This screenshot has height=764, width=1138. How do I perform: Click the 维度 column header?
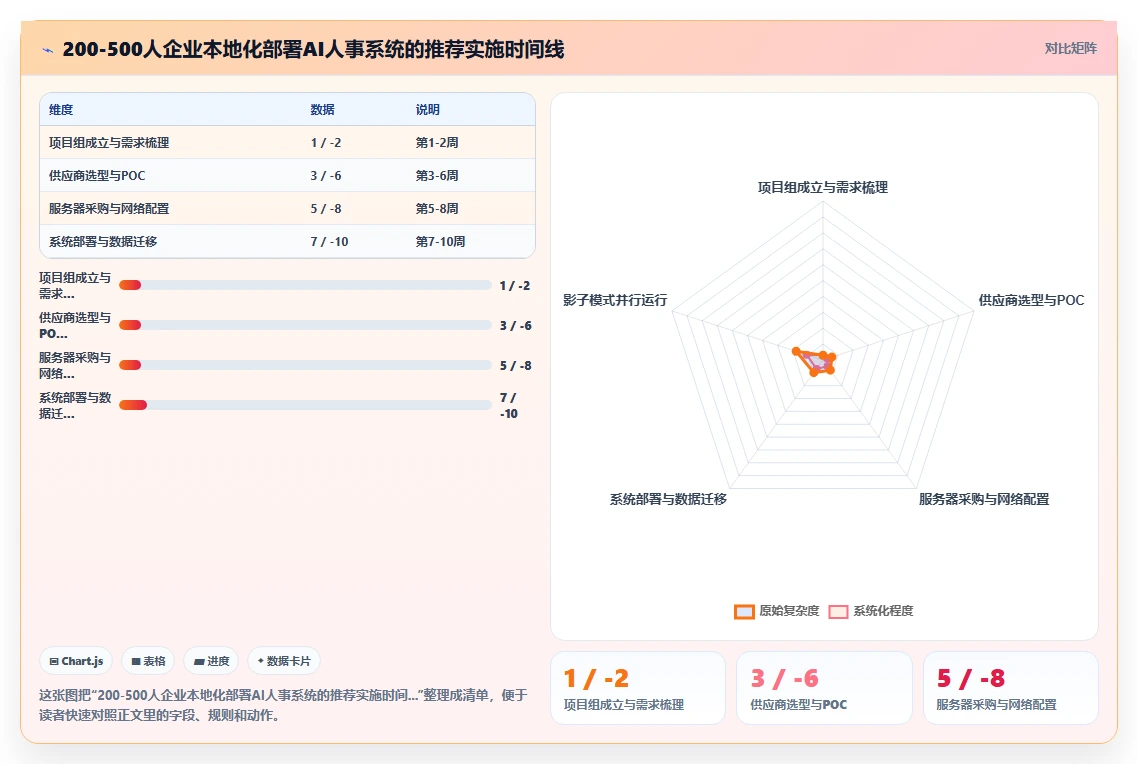[61, 110]
